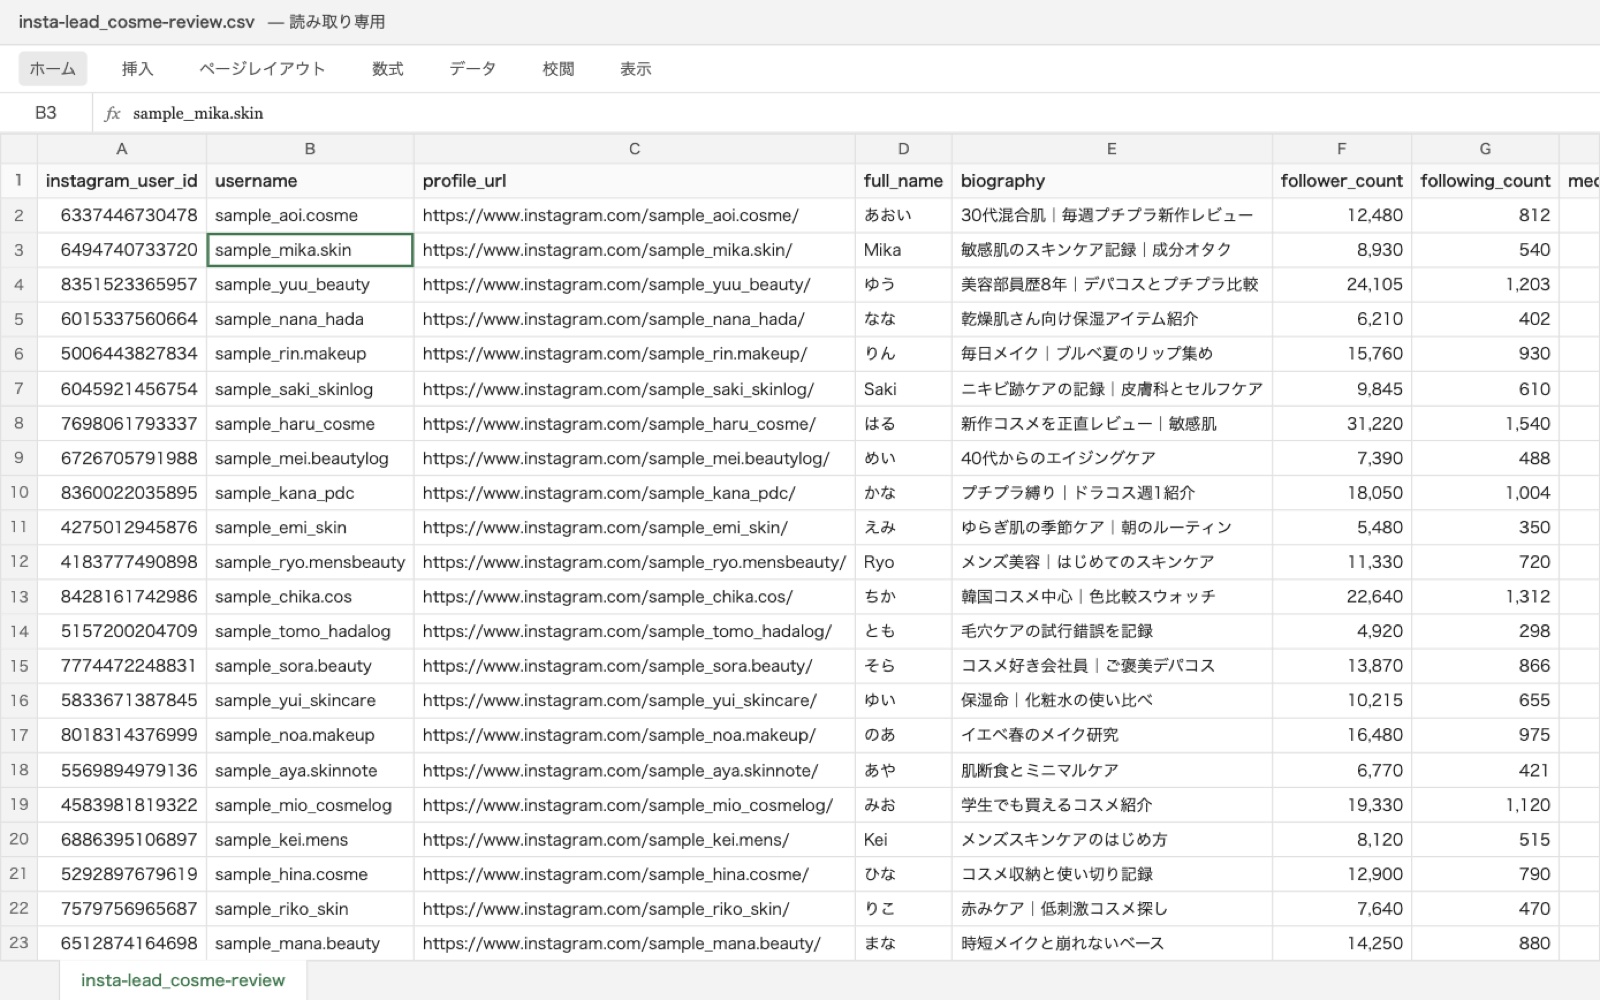Click full_name cell ひな
This screenshot has height=1000, width=1600.
click(903, 874)
